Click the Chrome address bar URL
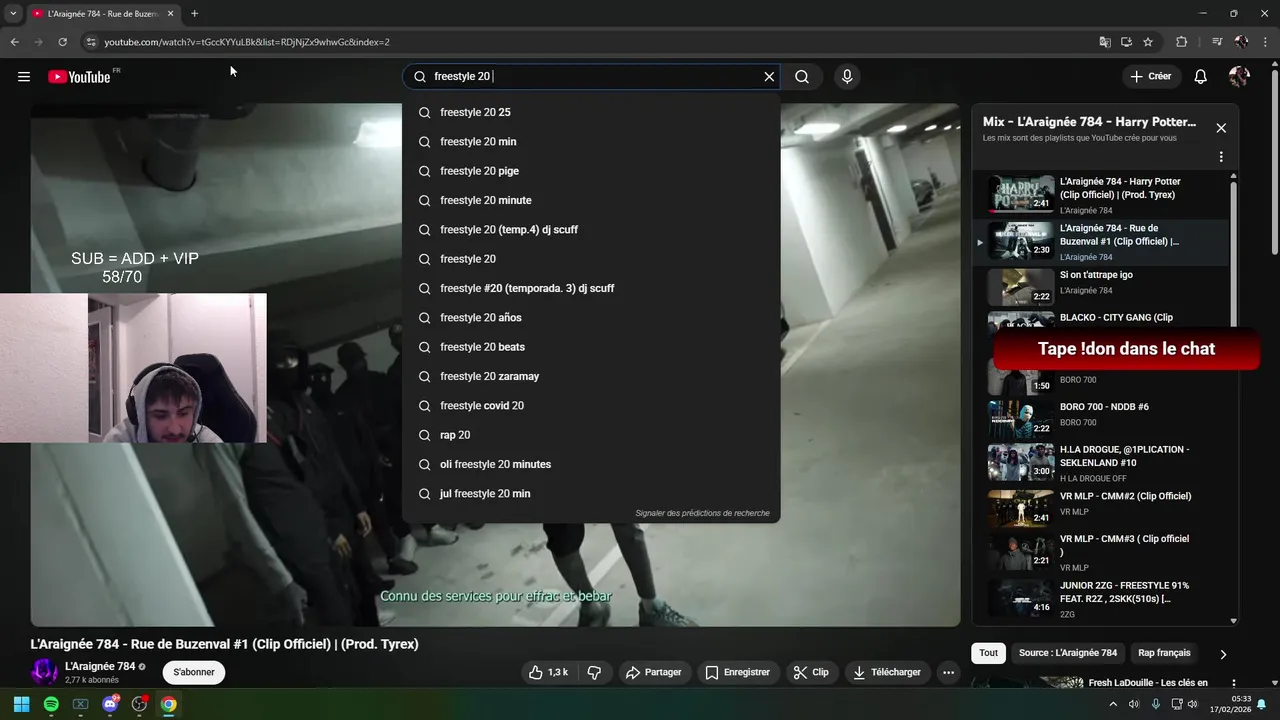 (247, 42)
